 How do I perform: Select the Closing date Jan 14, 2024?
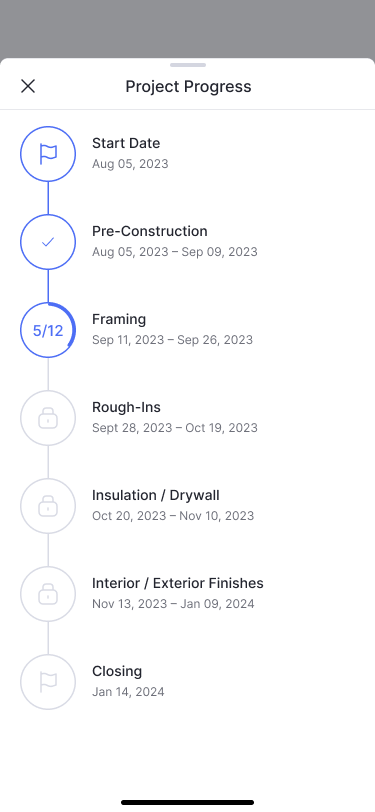click(128, 692)
